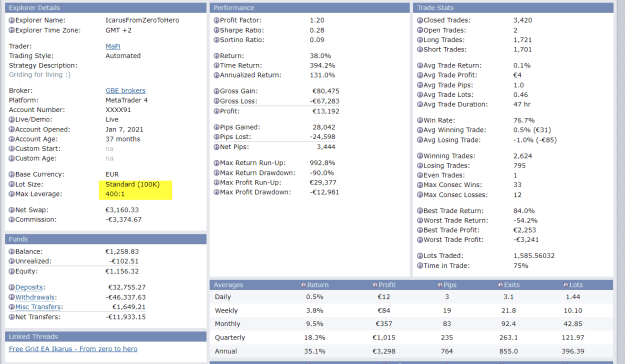Screen dimensions: 625x364
Task: Click the info icon in Averages Pips header
Action: click(440, 285)
